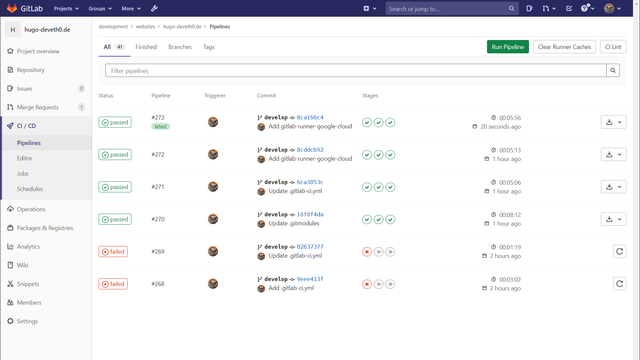640x360 pixels.
Task: Open artifacts download dropdown for pipeline #271
Action: click(x=613, y=187)
